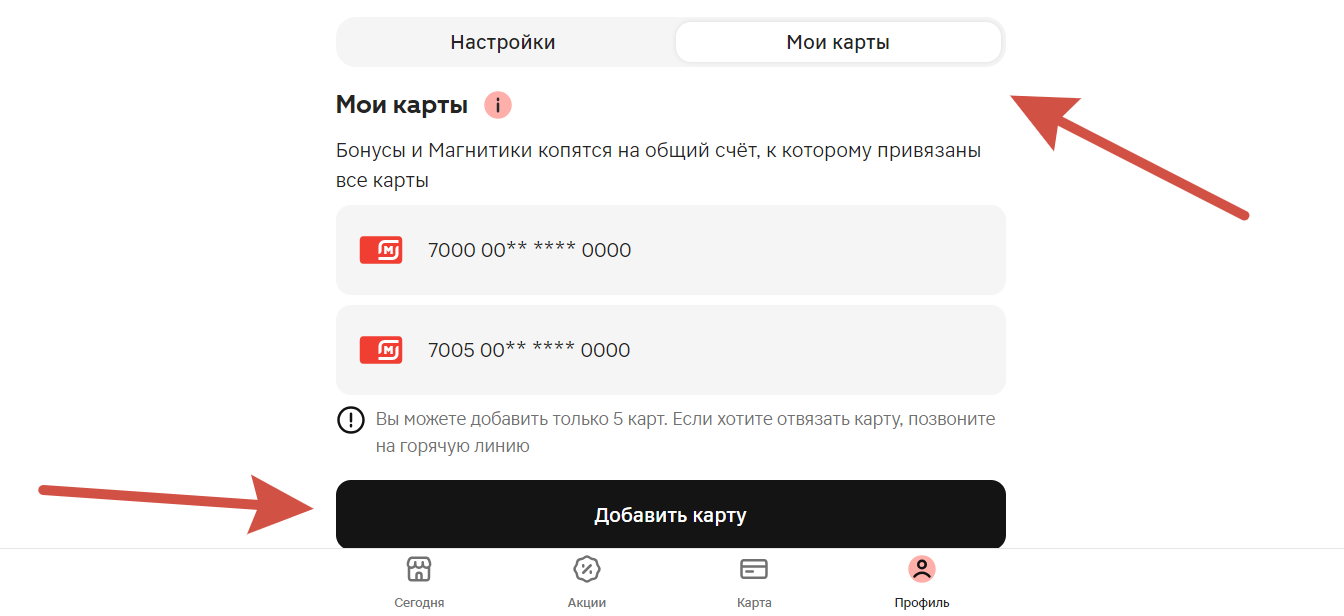Switch to the Настройки tab
The height and width of the screenshot is (616, 1344).
[503, 42]
